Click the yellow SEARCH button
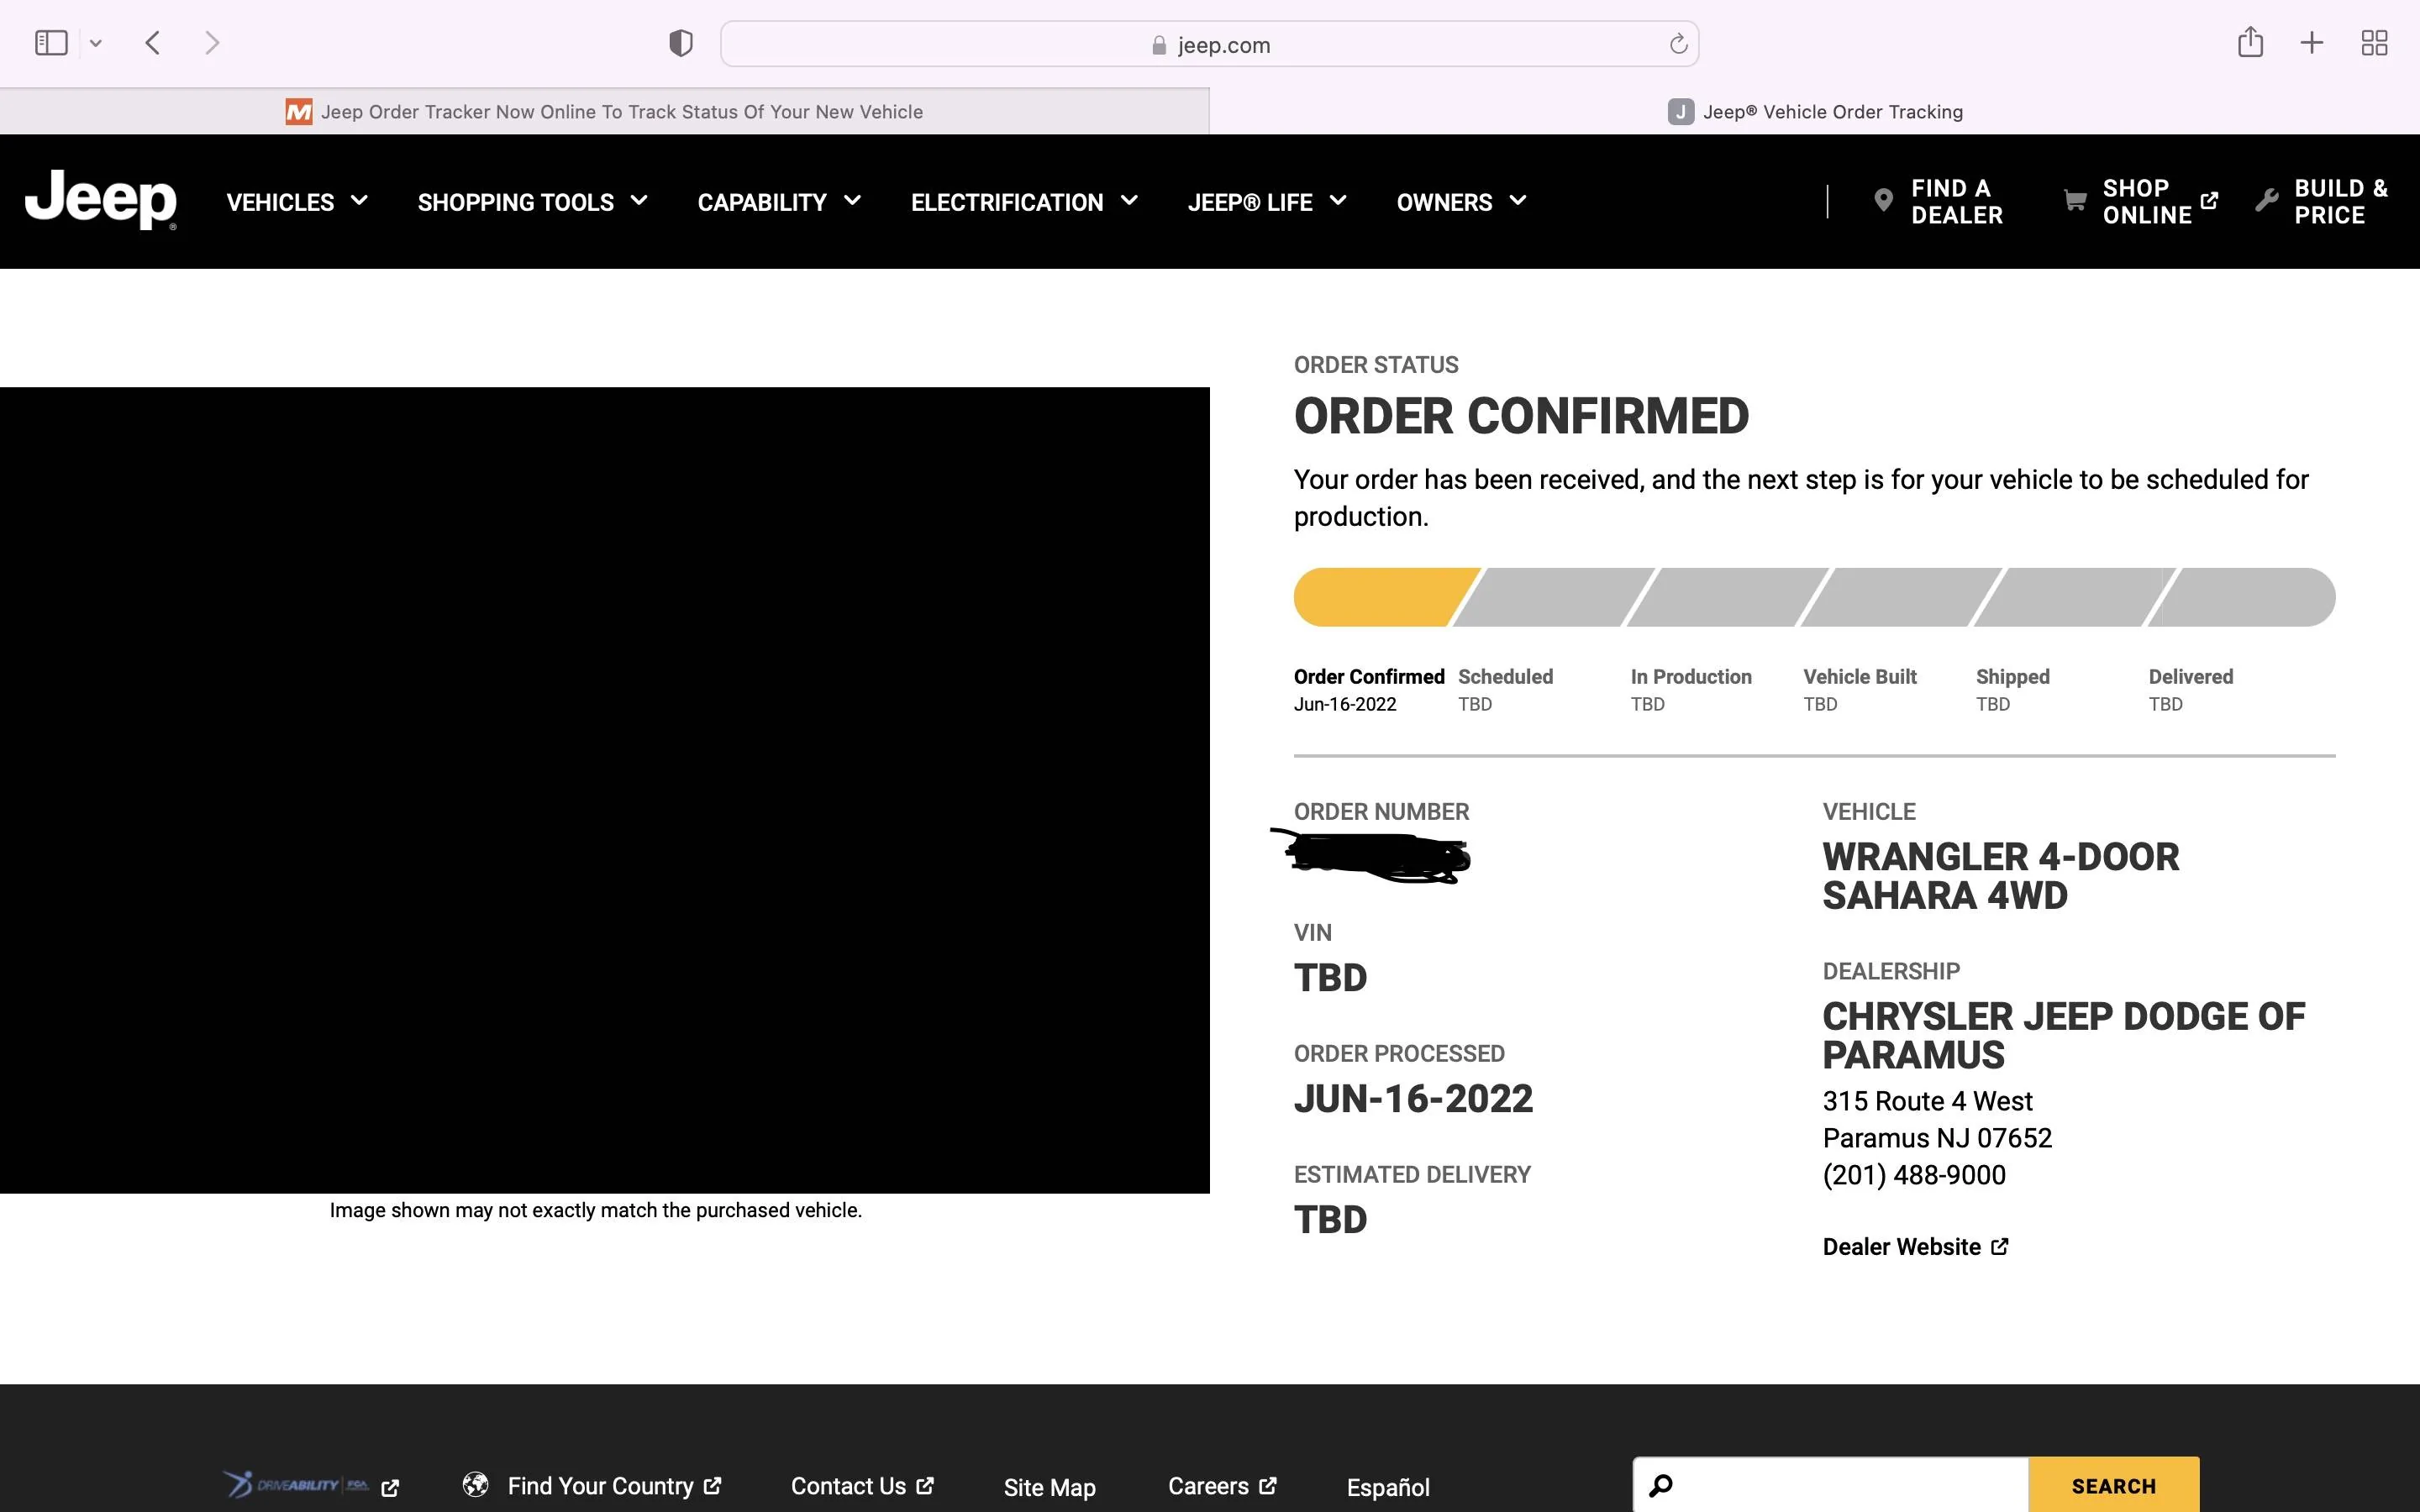Screen dimensions: 2420x1512 tap(2114, 1486)
